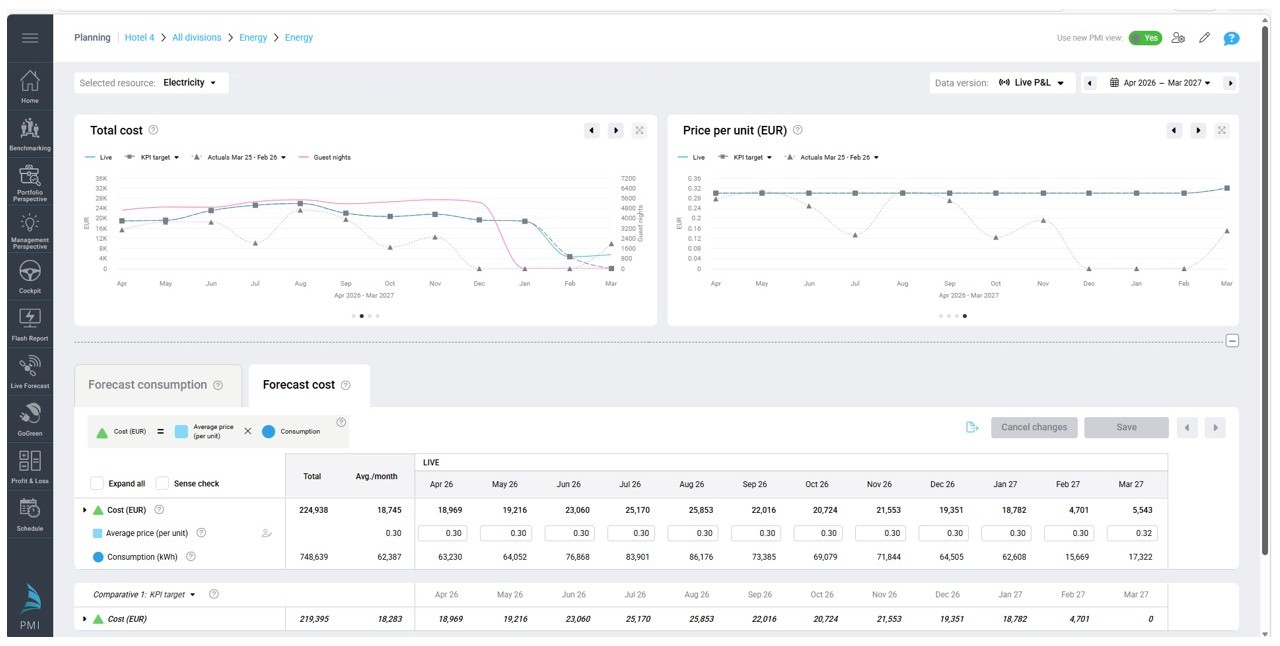Click the Apr 26 average price input field
The height and width of the screenshot is (646, 1280).
(x=443, y=533)
